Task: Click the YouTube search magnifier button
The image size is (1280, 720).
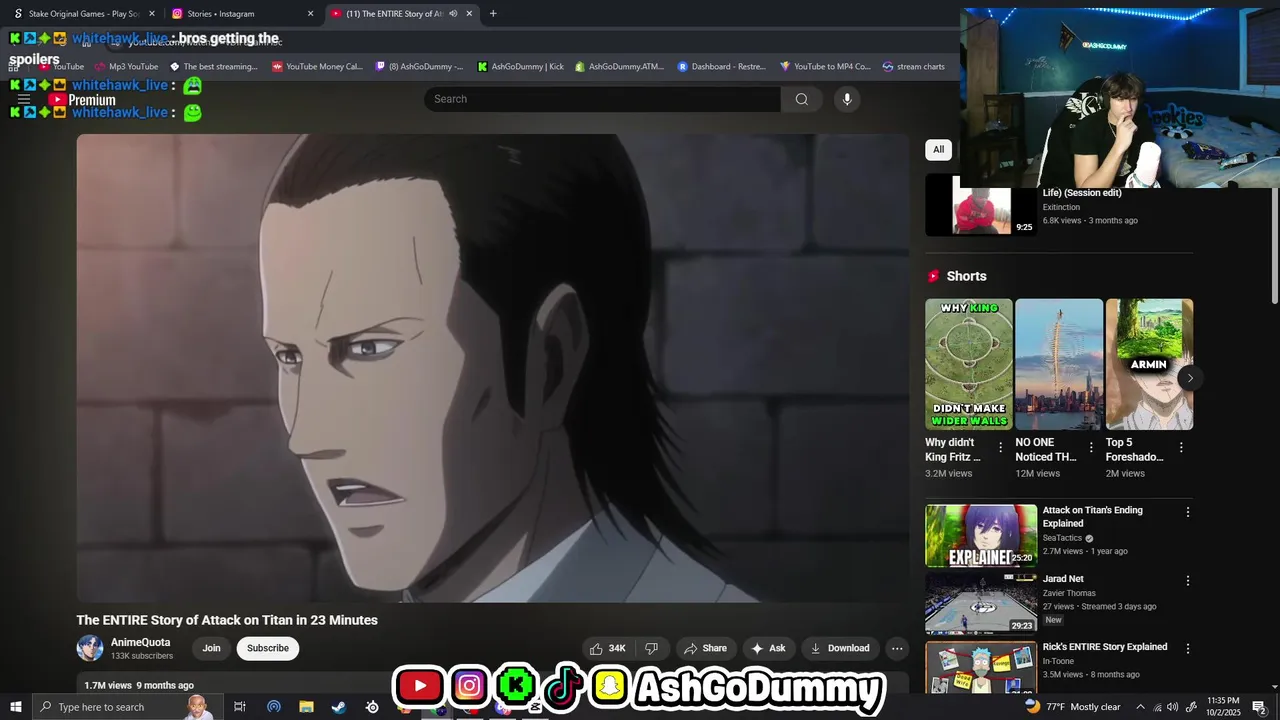Action: [x=801, y=99]
